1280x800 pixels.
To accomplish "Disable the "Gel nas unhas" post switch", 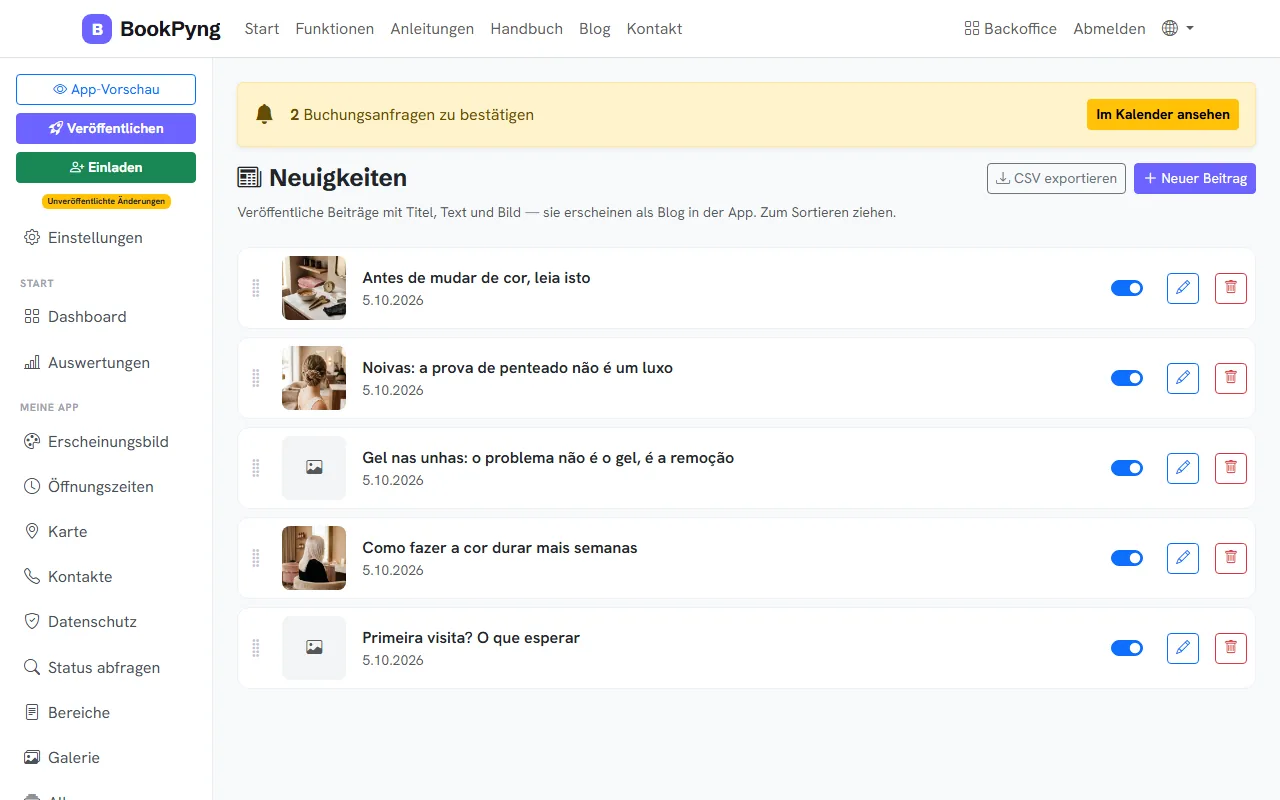I will coord(1127,468).
